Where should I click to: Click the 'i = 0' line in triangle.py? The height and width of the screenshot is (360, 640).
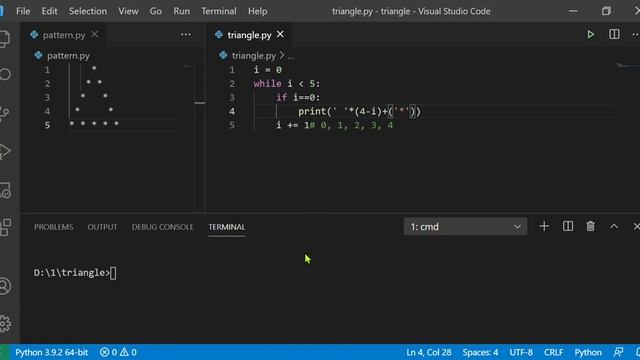click(268, 70)
